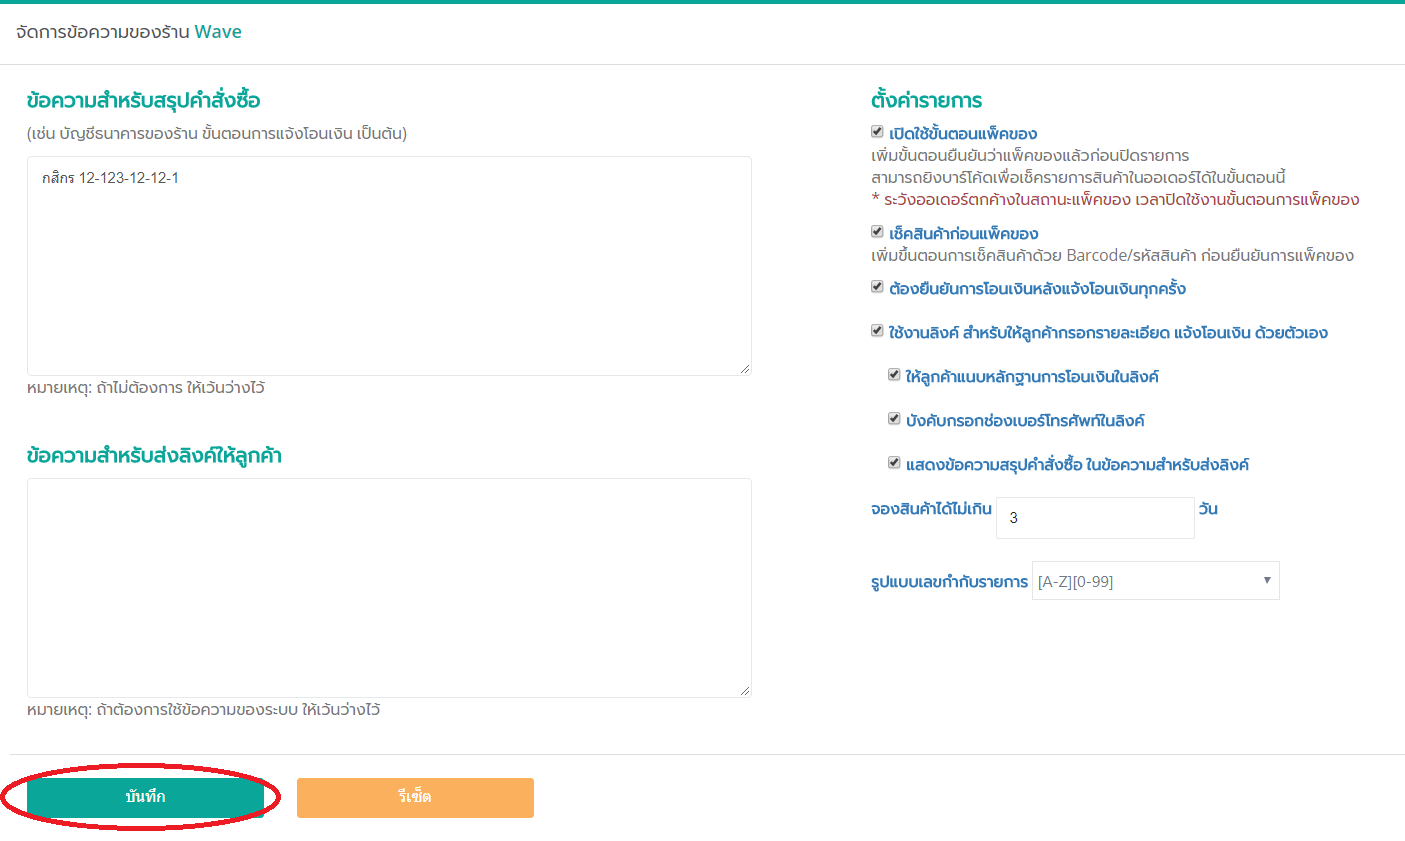Viewport: 1405px width, 841px height.
Task: Open the "[A-Z][0-99]" order number format dropdown
Action: (1155, 581)
